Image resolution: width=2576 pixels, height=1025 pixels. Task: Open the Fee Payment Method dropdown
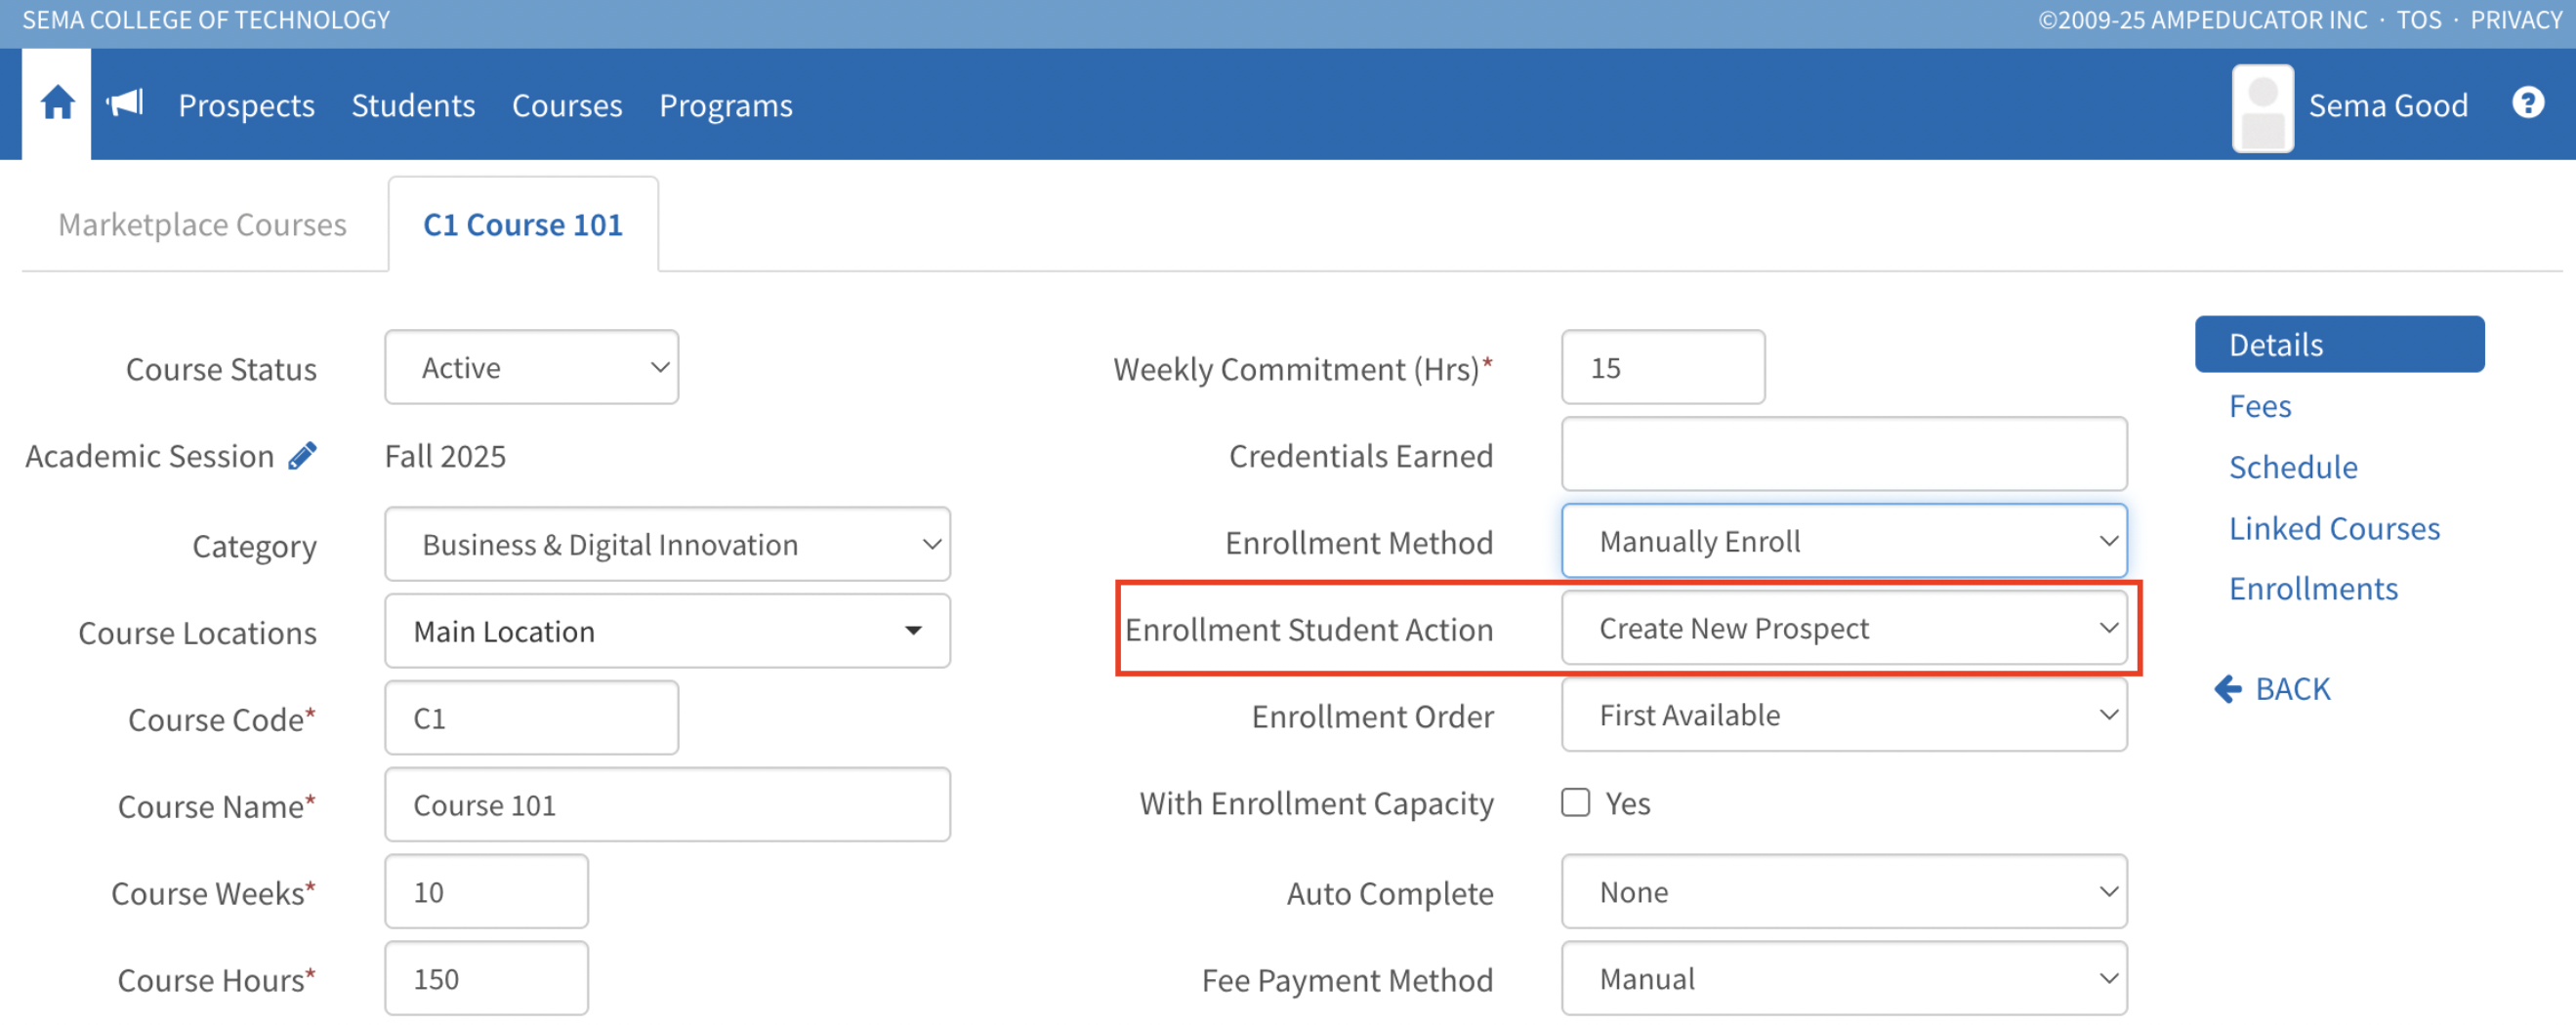tap(1843, 978)
